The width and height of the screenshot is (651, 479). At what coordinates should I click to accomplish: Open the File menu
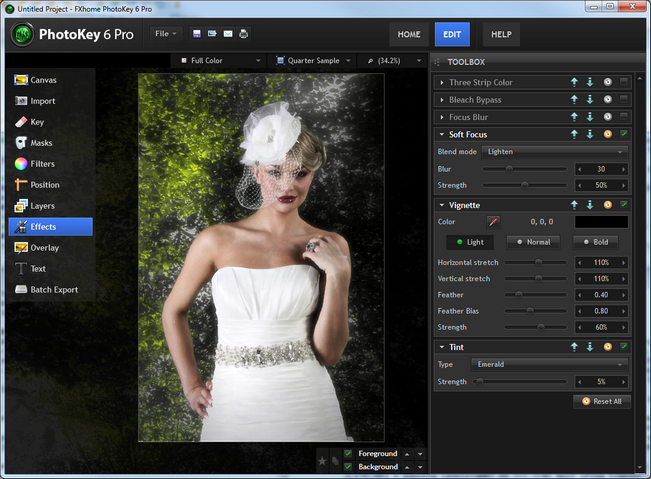pos(165,34)
